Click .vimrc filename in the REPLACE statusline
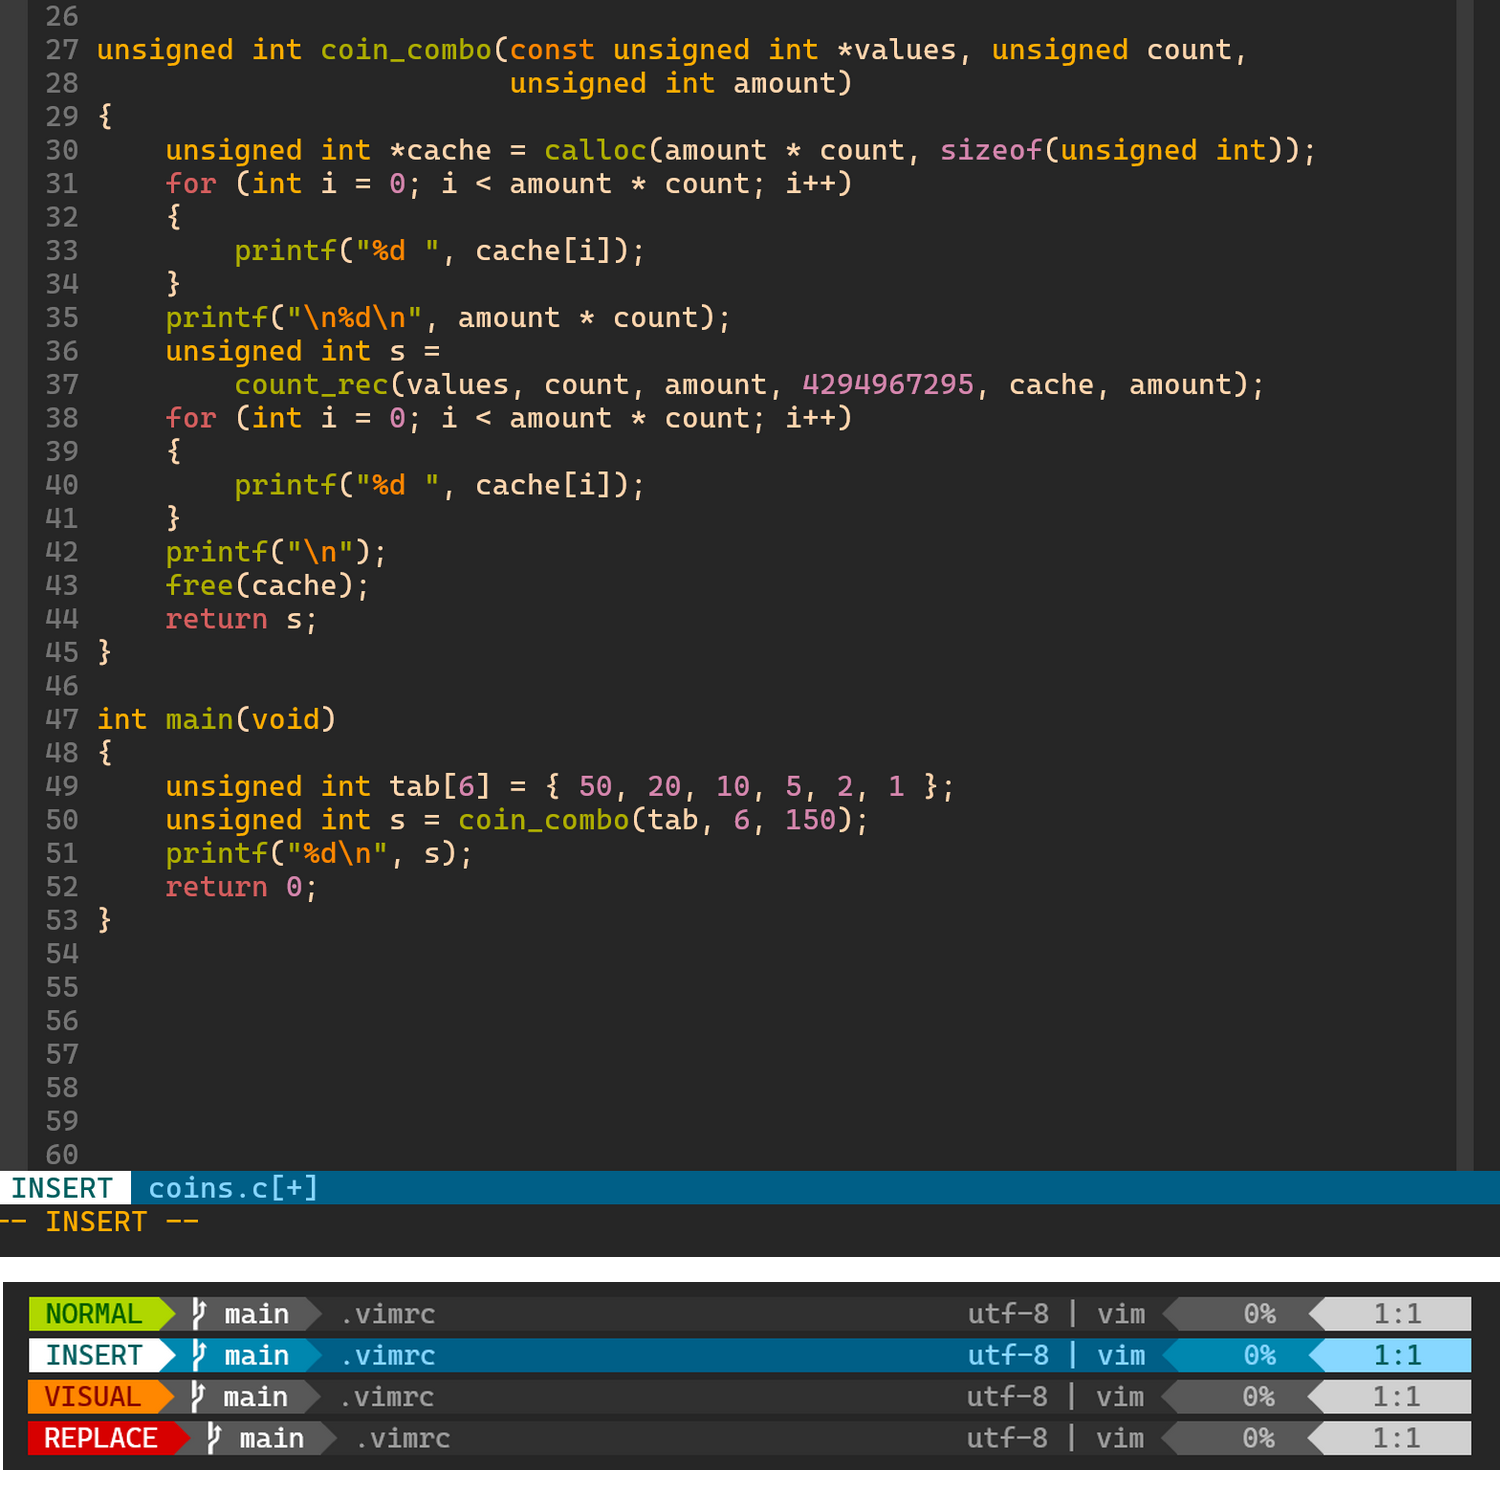 403,1438
